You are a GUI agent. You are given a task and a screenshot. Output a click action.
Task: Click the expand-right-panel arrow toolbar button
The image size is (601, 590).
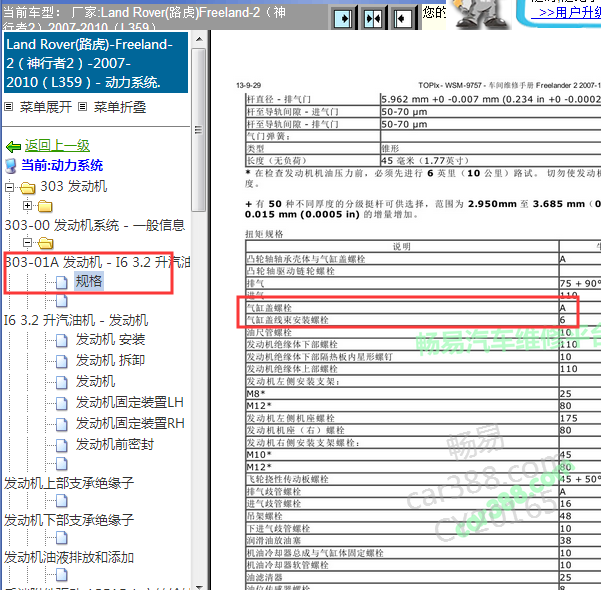click(343, 18)
